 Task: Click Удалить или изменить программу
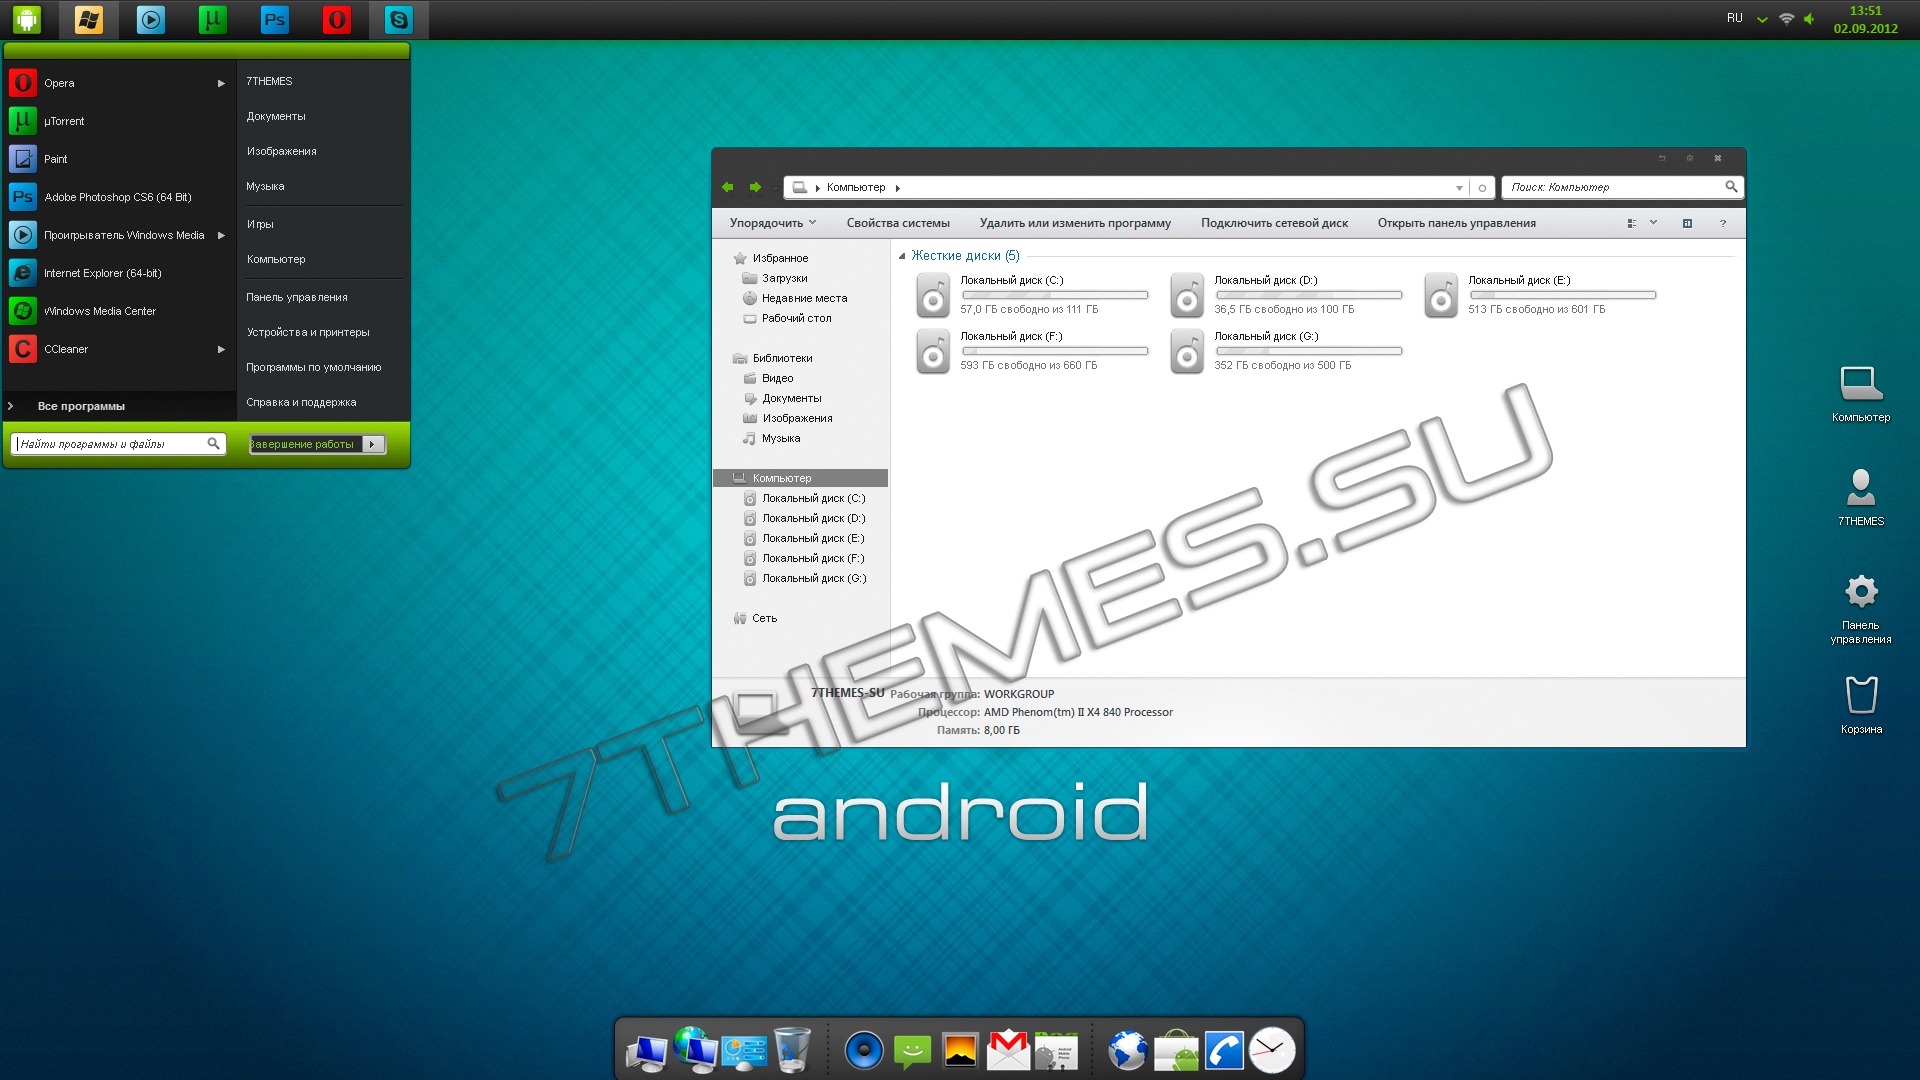pos(1075,223)
